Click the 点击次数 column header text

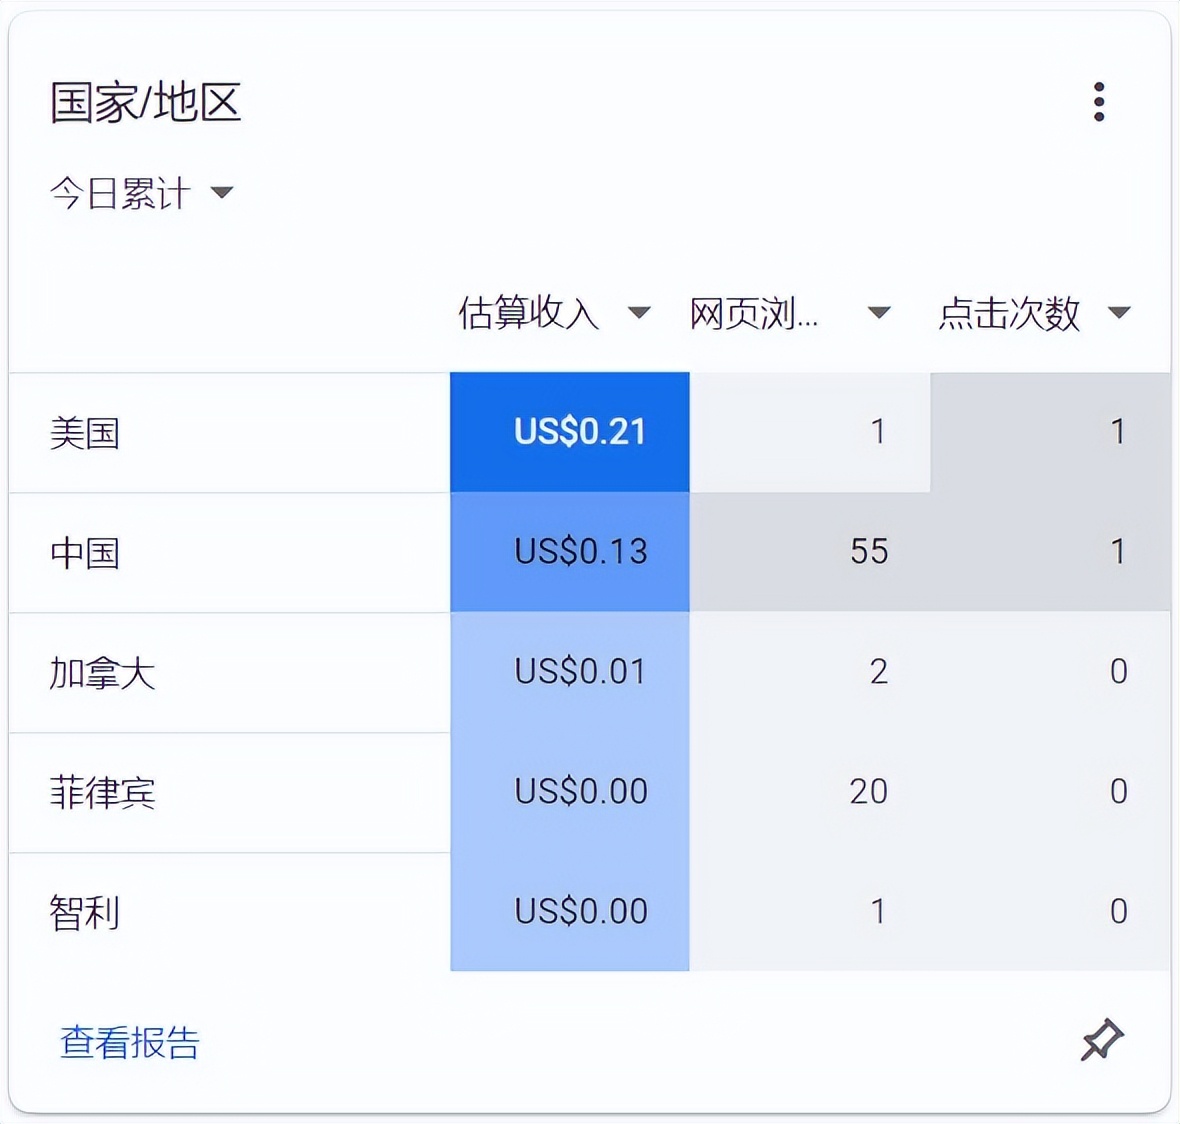click(1008, 313)
